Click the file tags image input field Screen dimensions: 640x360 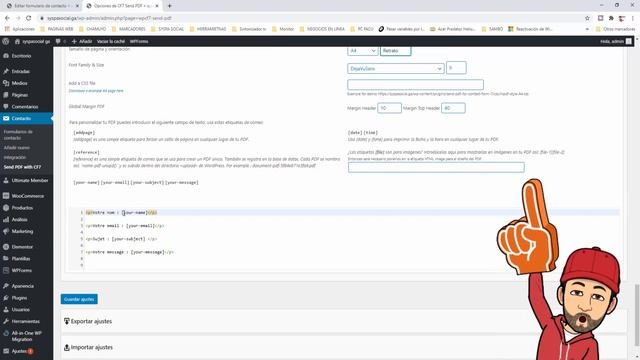pos(436,167)
